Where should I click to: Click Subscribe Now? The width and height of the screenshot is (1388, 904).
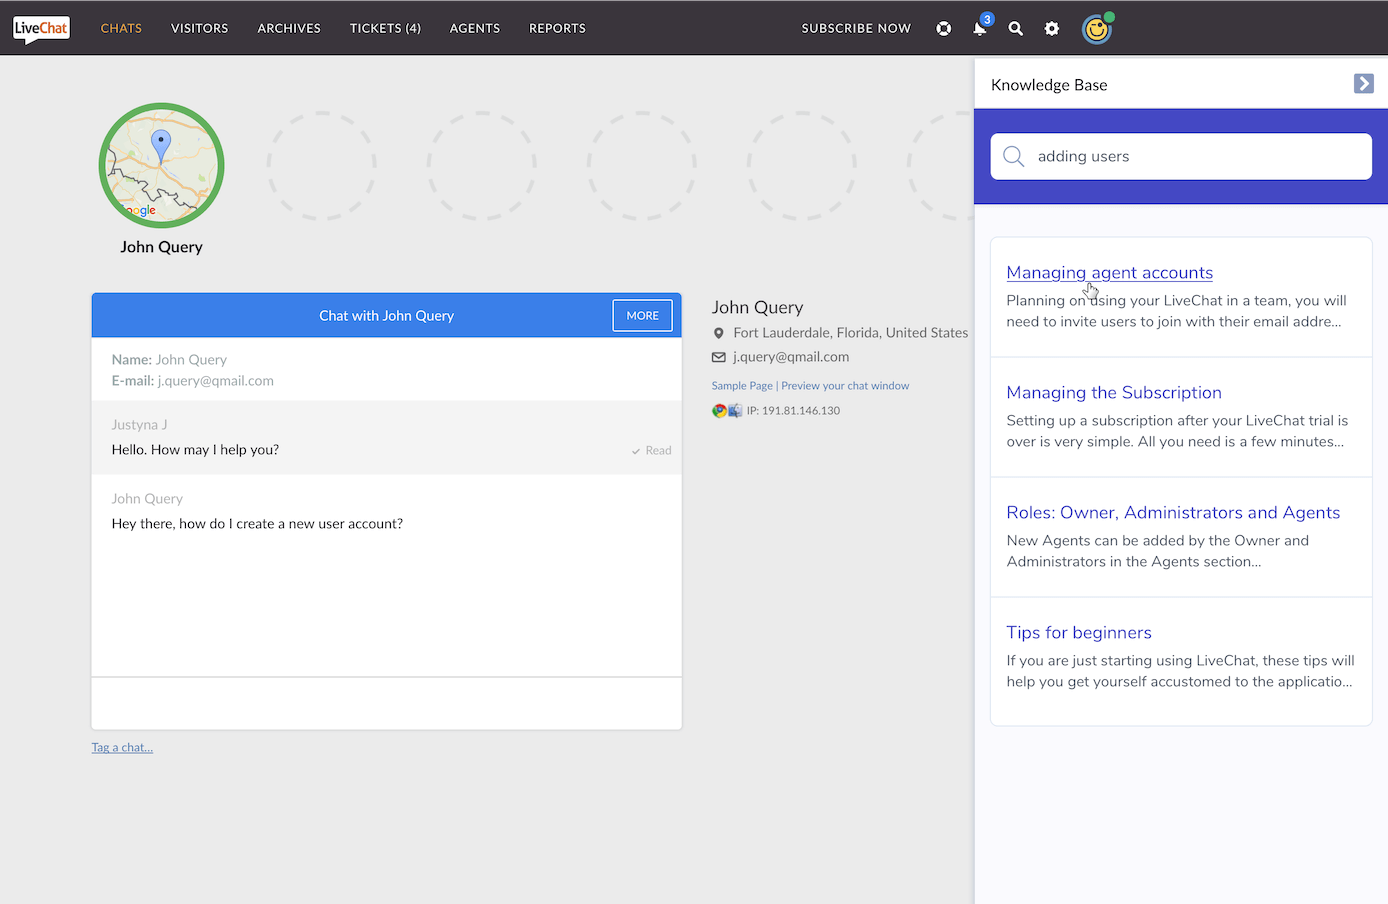tap(856, 28)
